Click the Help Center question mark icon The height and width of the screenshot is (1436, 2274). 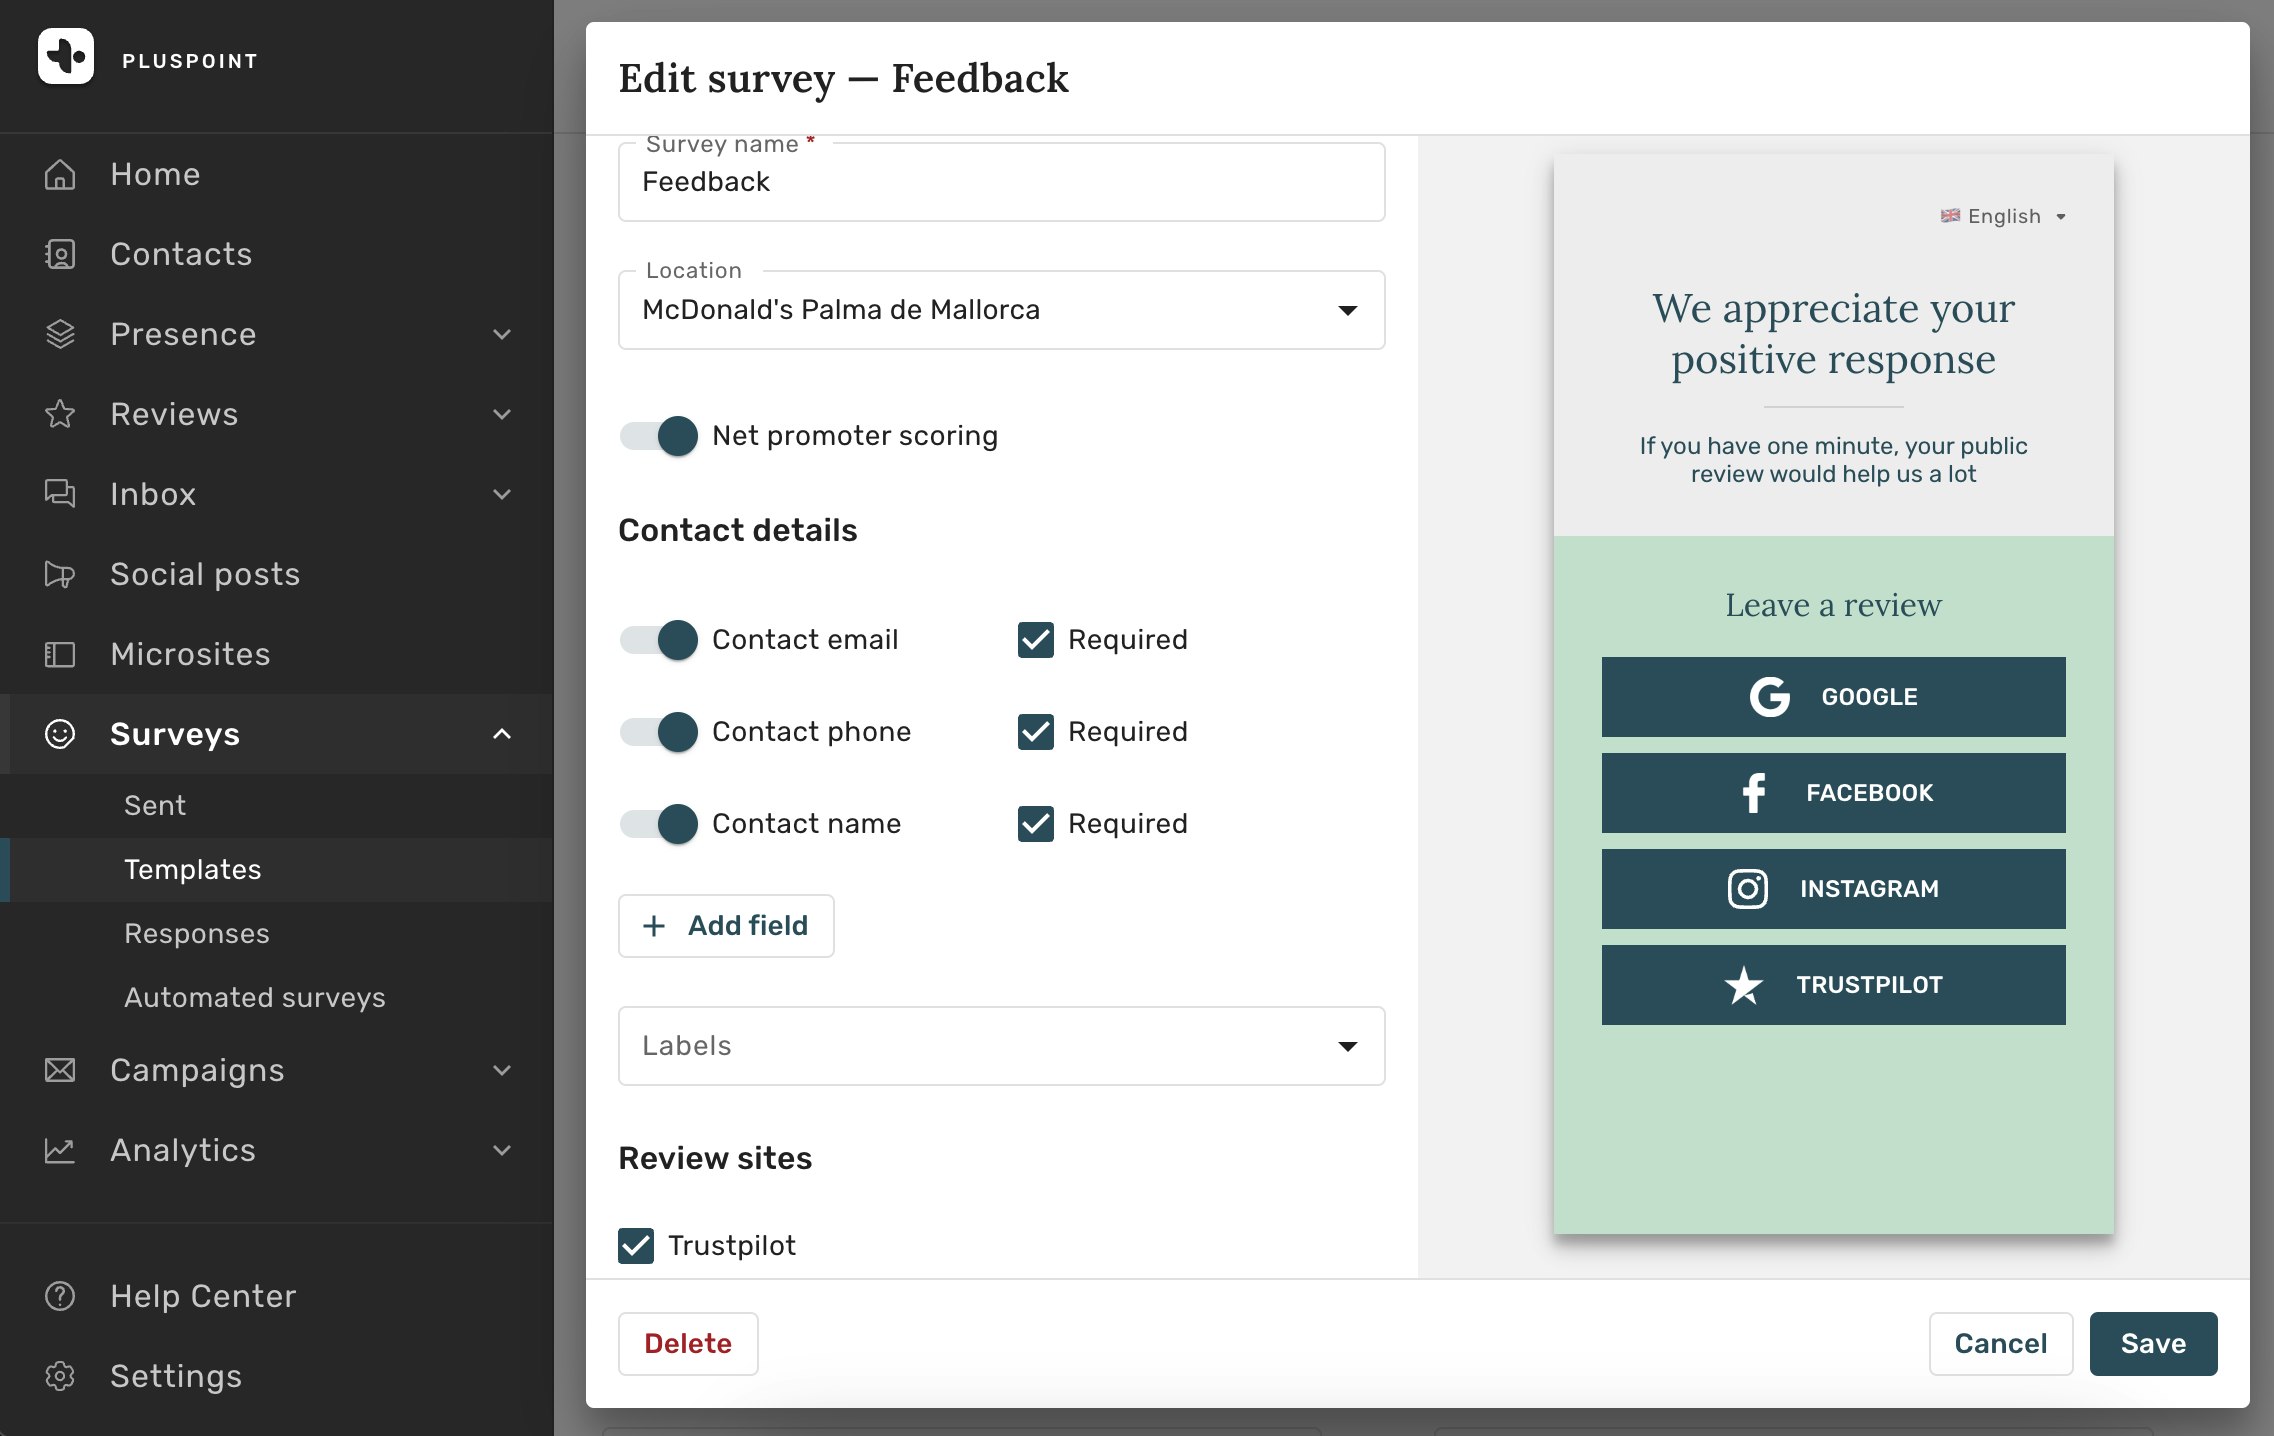60,1296
